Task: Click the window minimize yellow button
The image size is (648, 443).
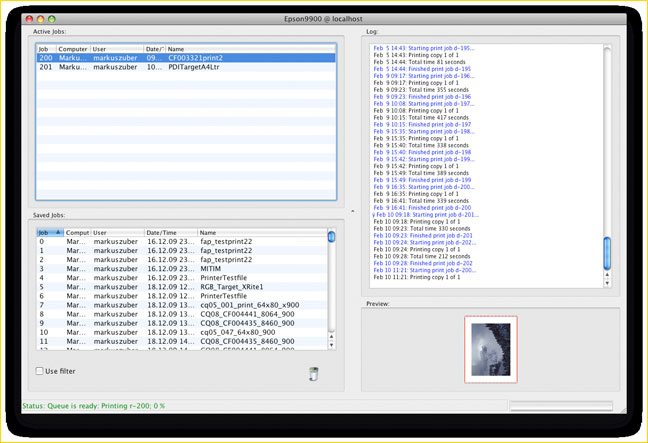Action: [x=40, y=19]
